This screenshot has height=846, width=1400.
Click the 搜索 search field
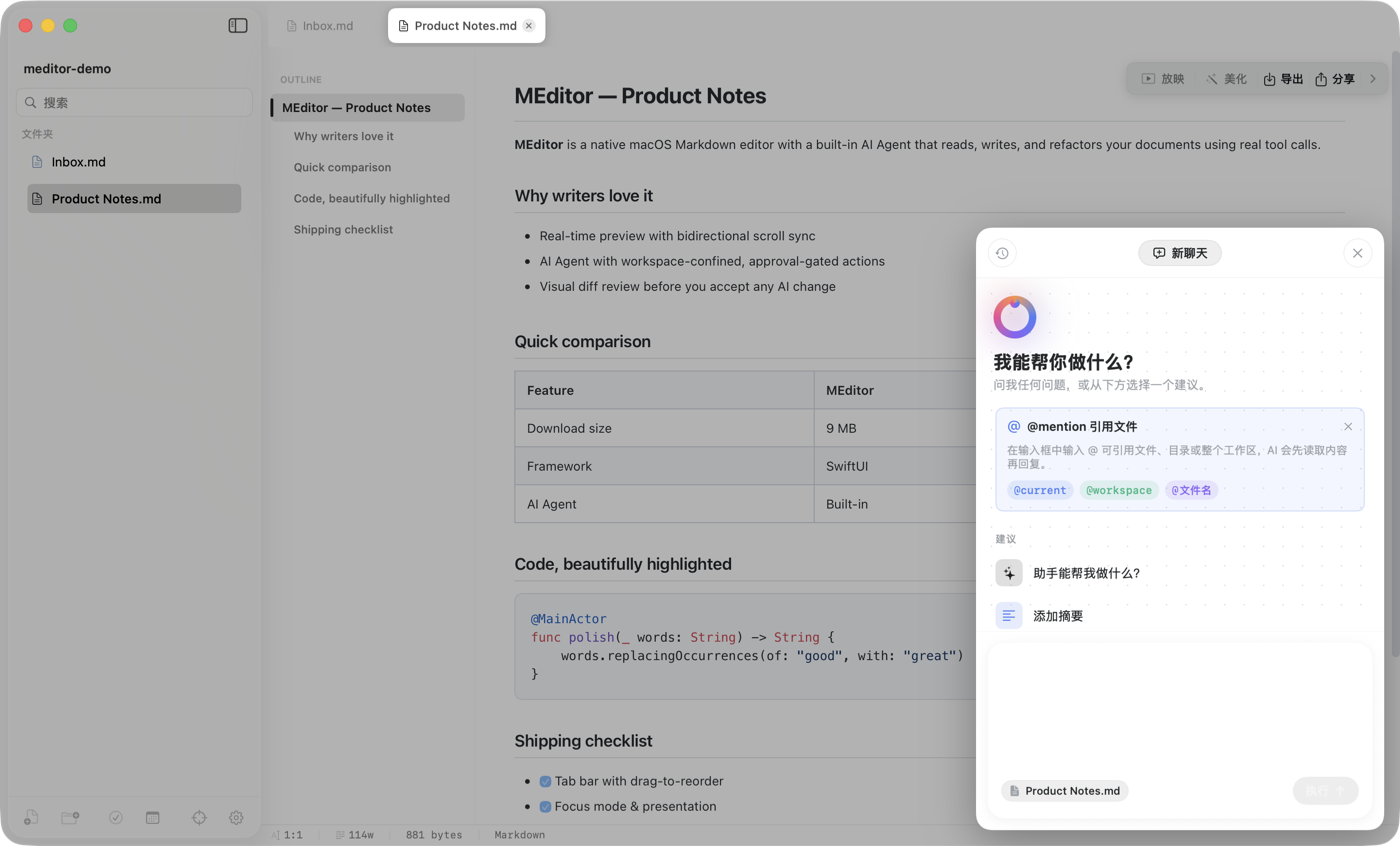click(134, 102)
